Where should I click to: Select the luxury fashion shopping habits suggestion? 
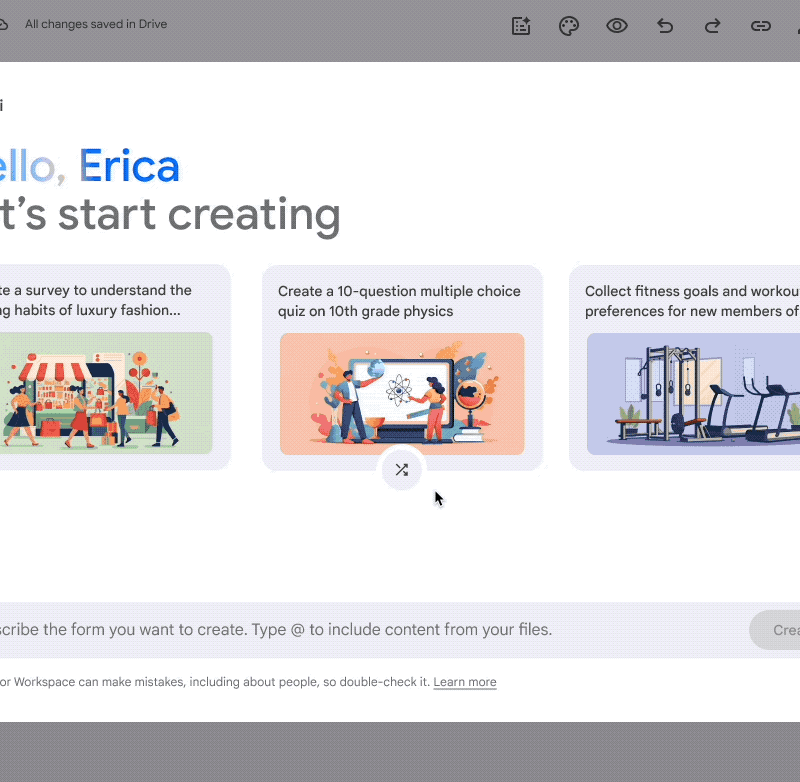95,301
